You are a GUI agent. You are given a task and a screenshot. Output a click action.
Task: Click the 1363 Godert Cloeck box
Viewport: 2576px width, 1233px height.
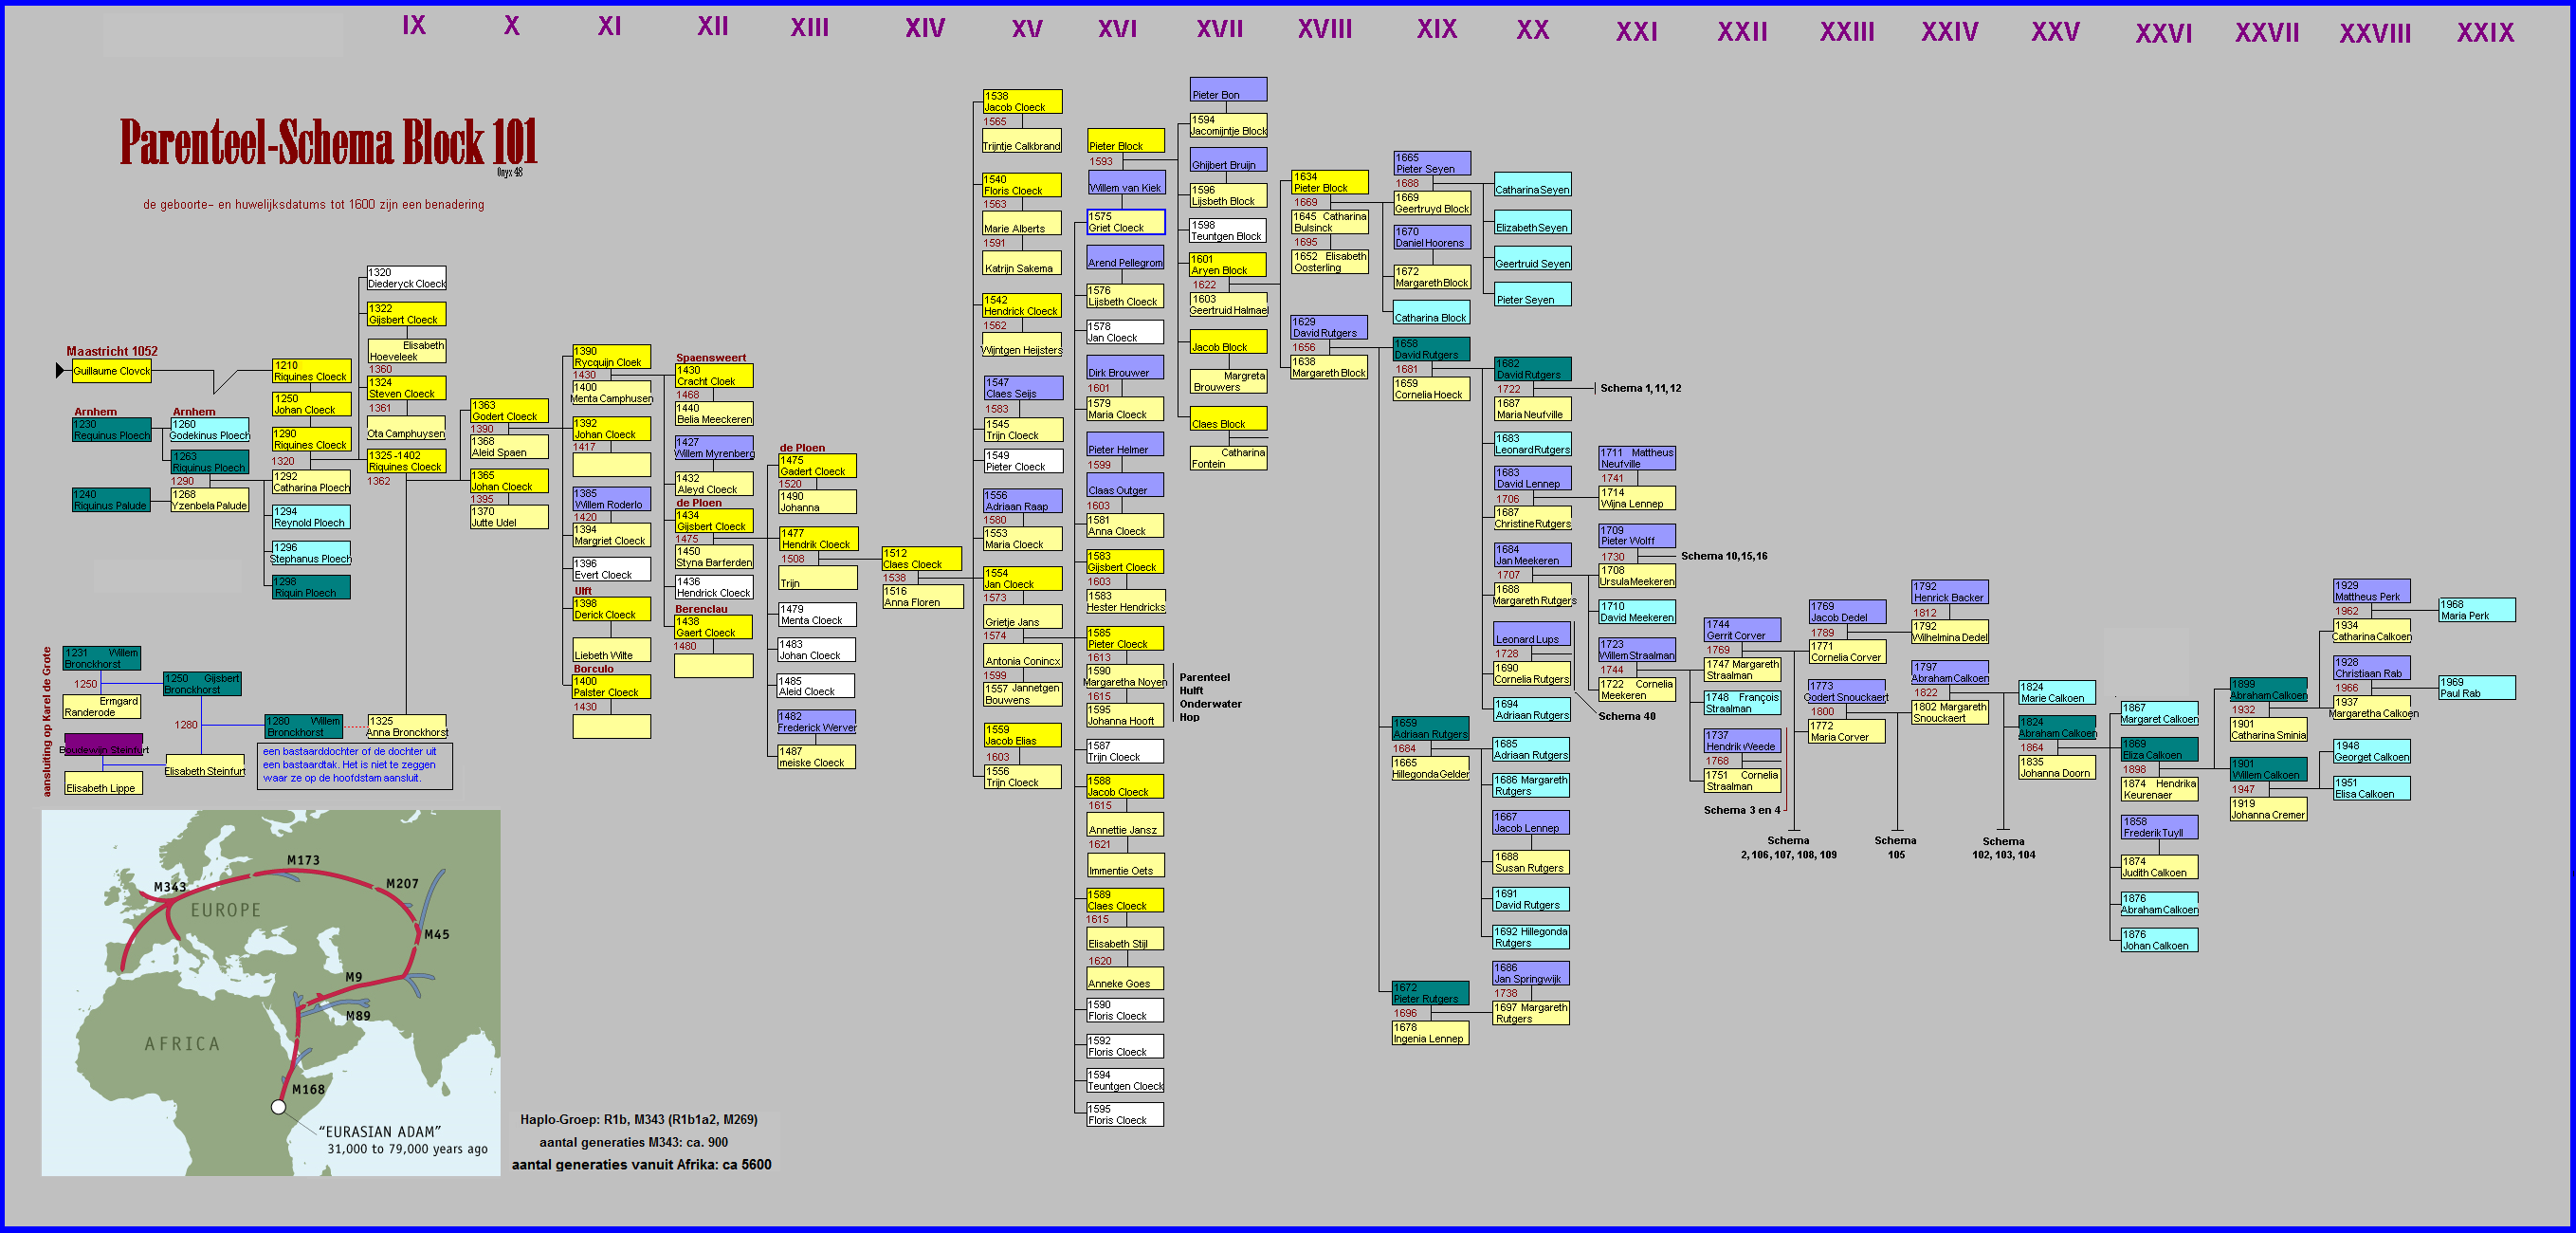(509, 411)
